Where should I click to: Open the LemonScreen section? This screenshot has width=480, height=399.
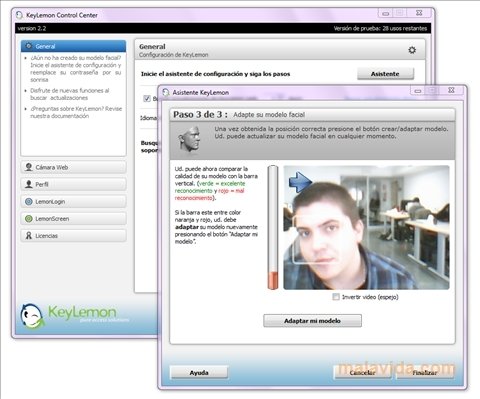tap(73, 219)
